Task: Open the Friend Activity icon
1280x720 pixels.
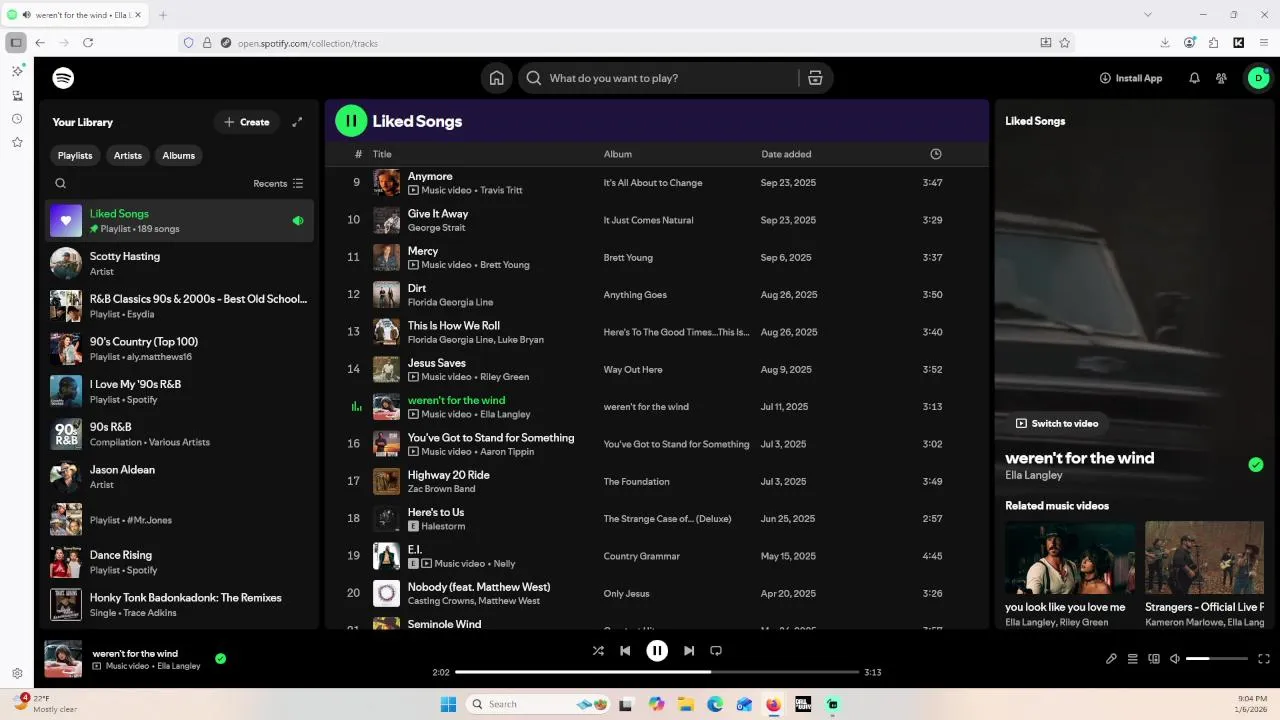Action: click(1221, 78)
